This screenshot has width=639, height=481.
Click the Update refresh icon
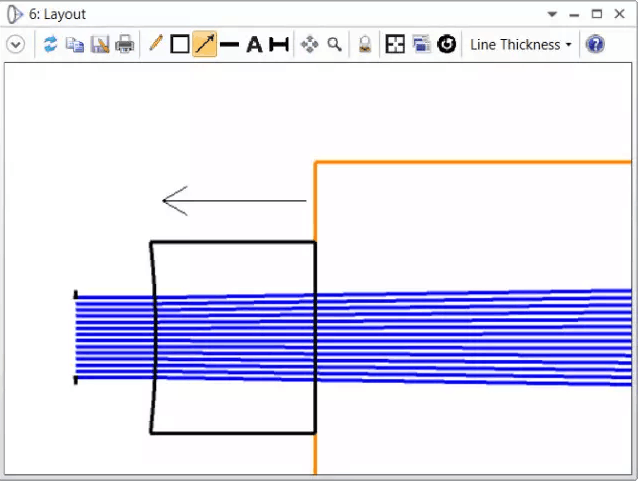point(50,45)
